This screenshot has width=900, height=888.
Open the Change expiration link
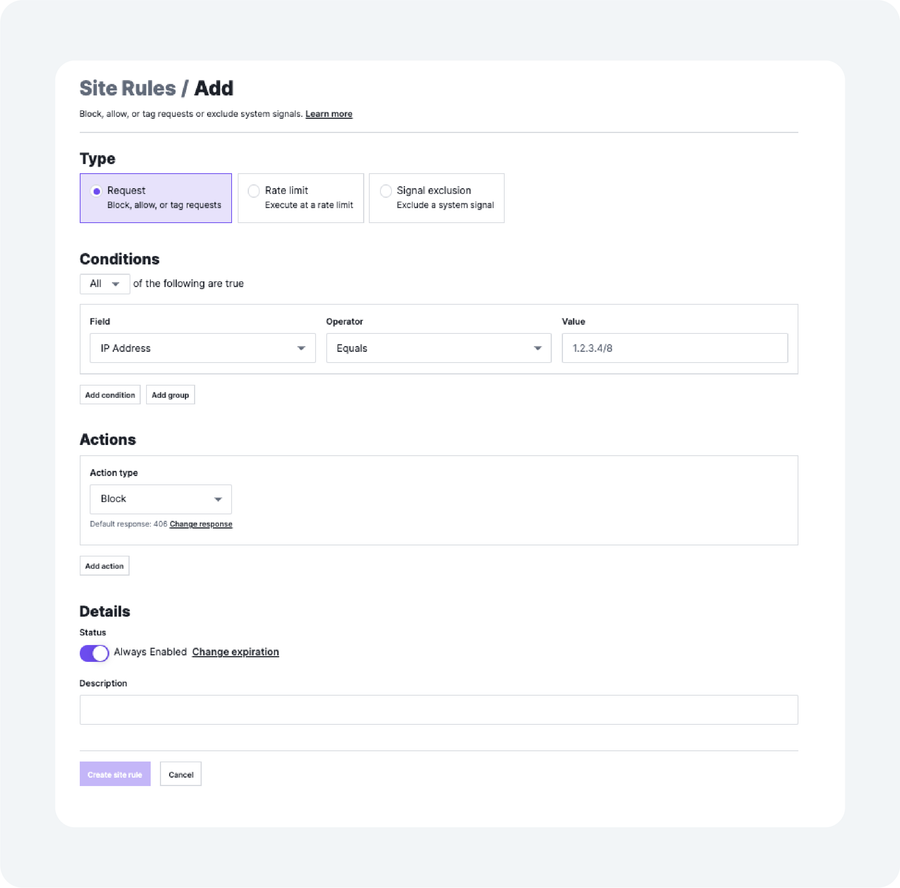click(x=235, y=652)
